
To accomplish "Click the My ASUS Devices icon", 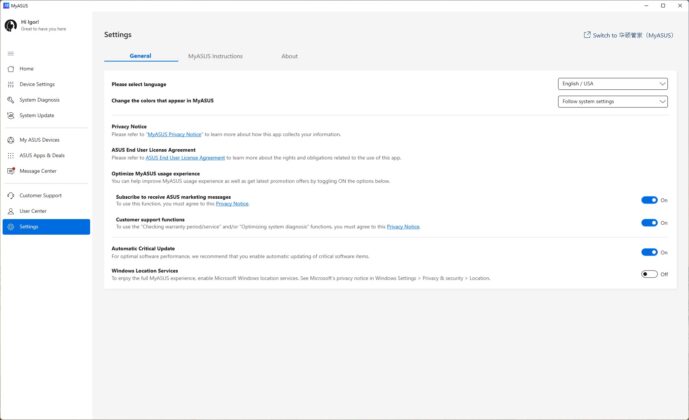I will pyautogui.click(x=11, y=140).
